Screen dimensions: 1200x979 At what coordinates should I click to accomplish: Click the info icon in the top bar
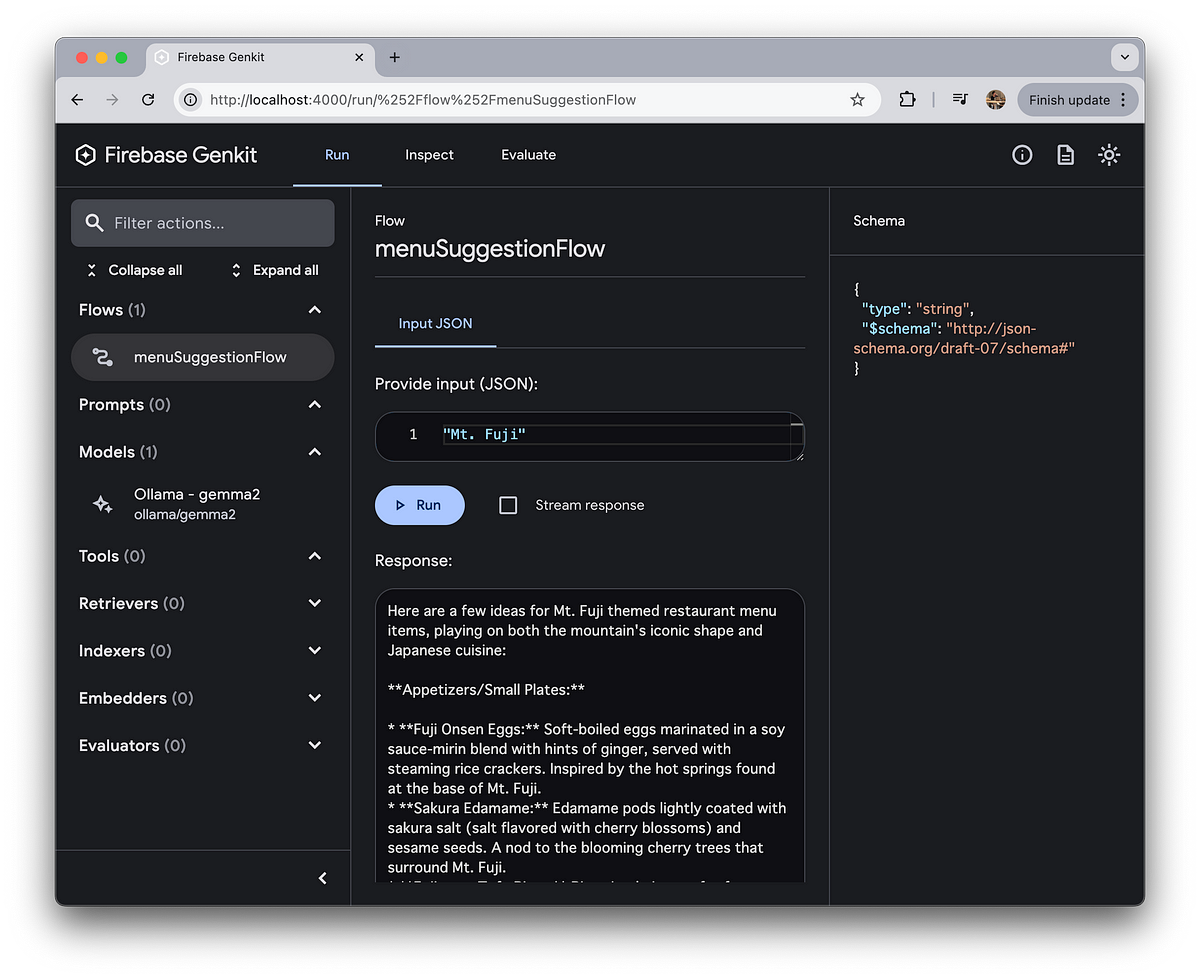coord(1021,155)
